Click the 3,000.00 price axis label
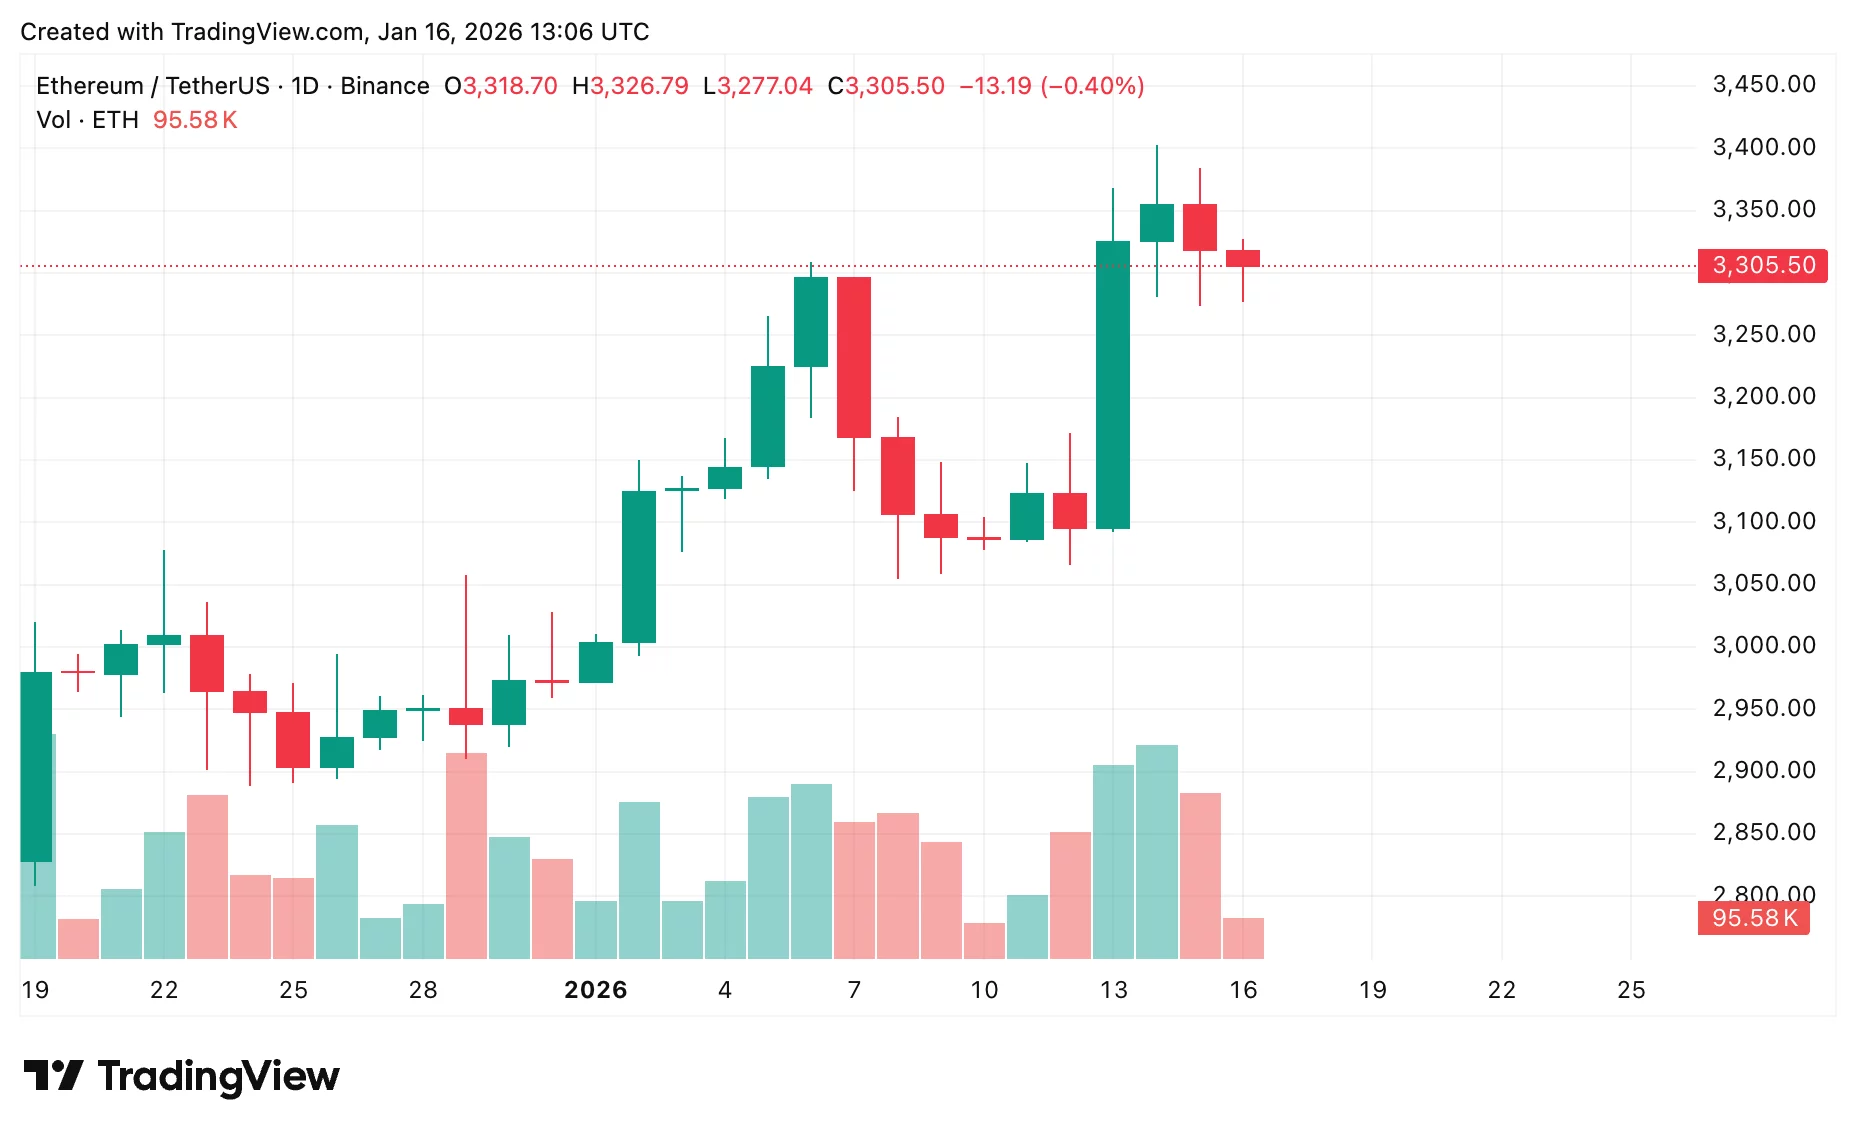The image size is (1856, 1136). point(1763,645)
